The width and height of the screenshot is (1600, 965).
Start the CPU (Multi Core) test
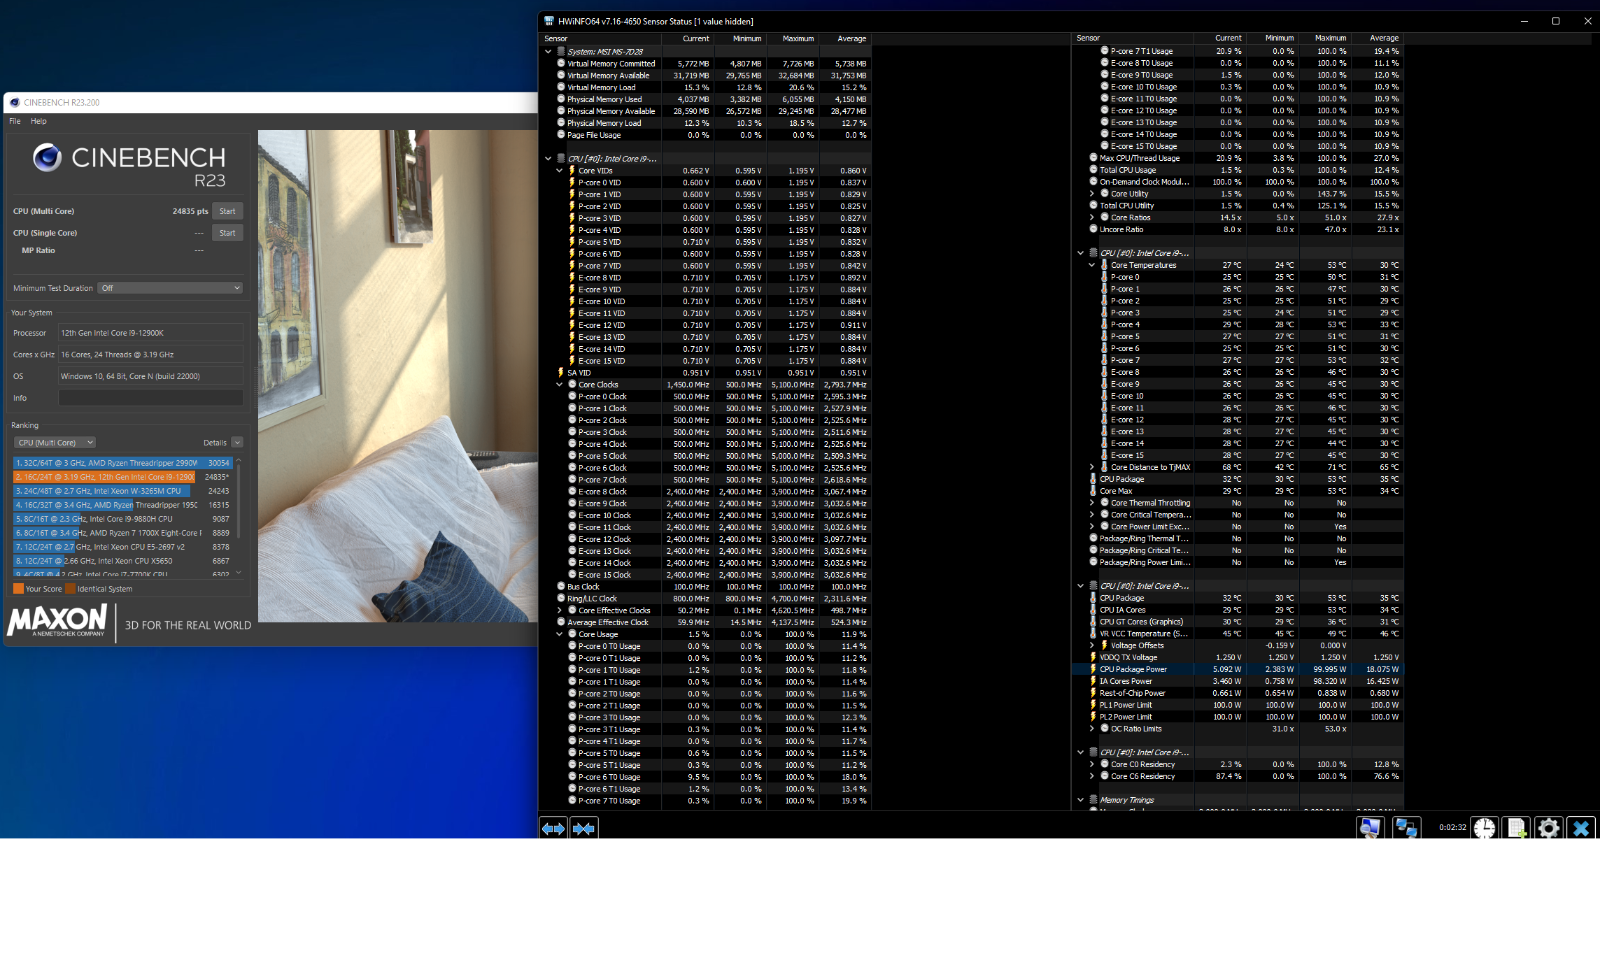[x=228, y=211]
